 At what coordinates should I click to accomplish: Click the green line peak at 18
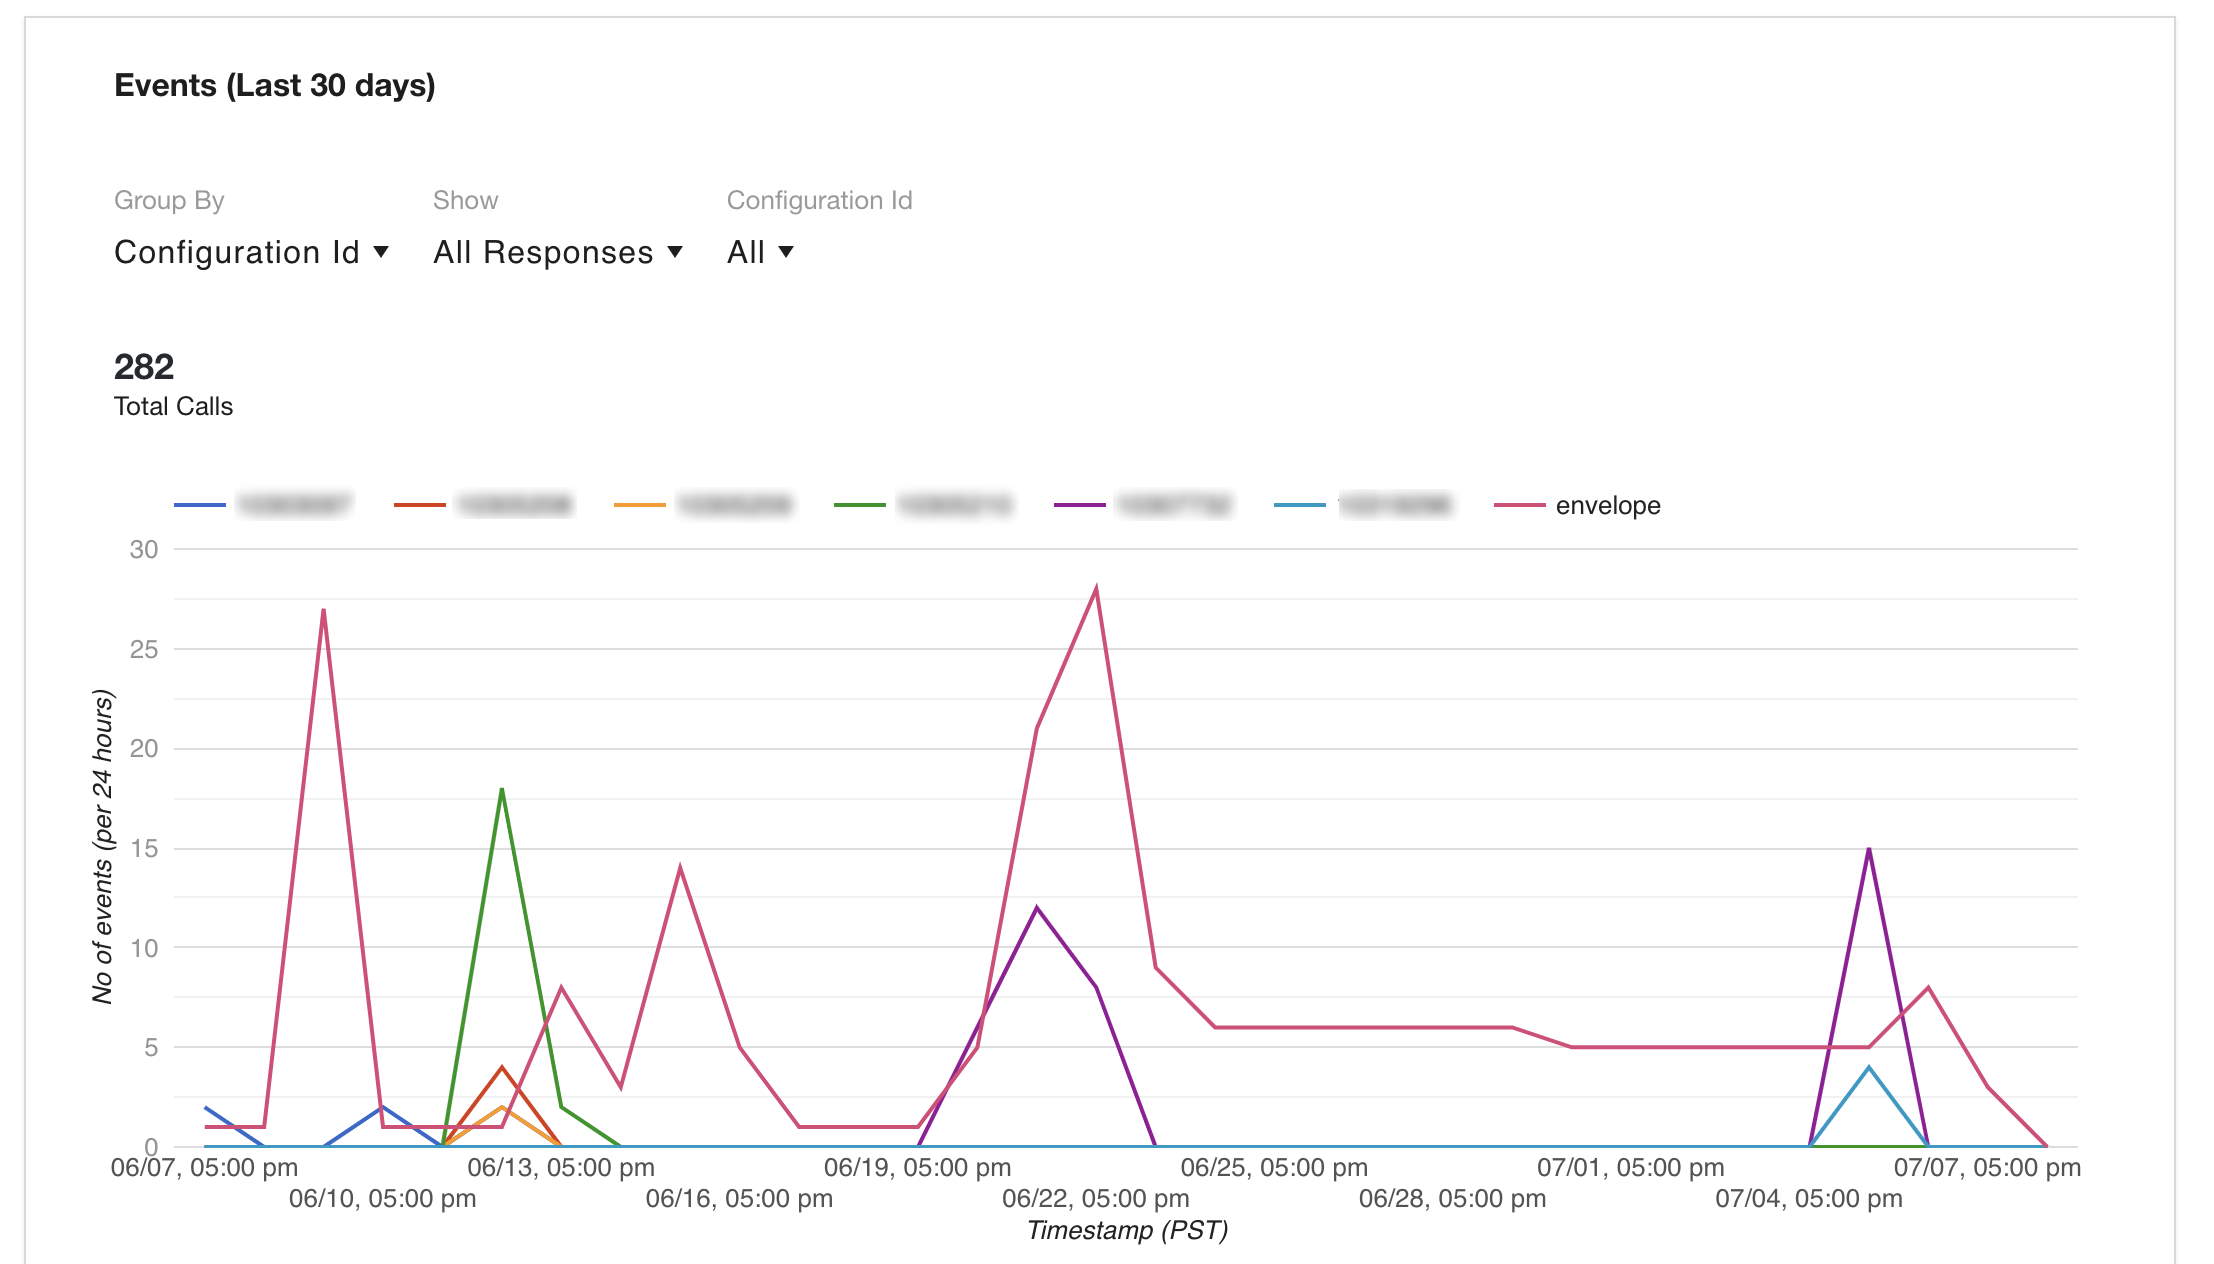click(x=501, y=789)
